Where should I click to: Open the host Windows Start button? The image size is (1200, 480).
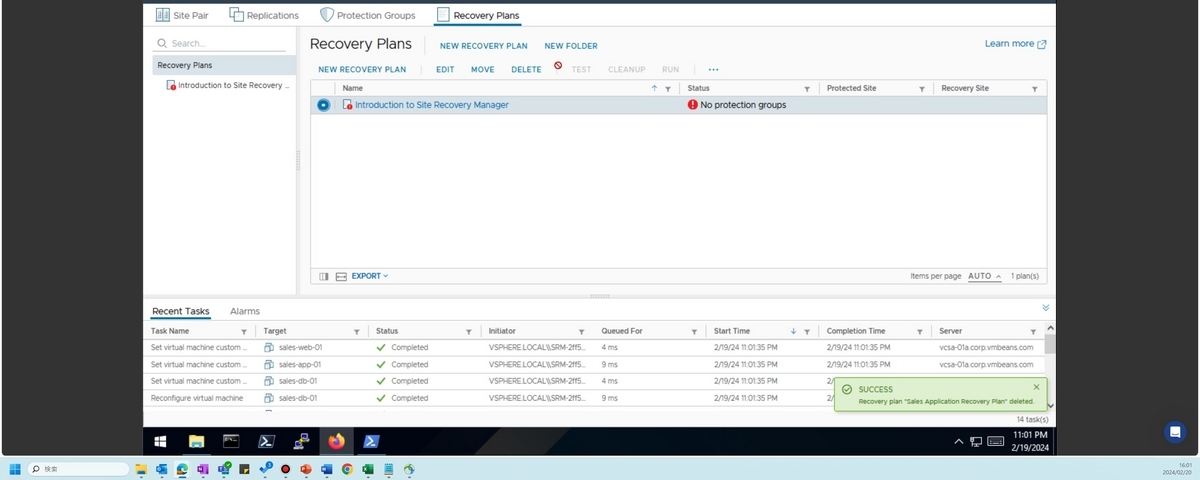pyautogui.click(x=15, y=469)
